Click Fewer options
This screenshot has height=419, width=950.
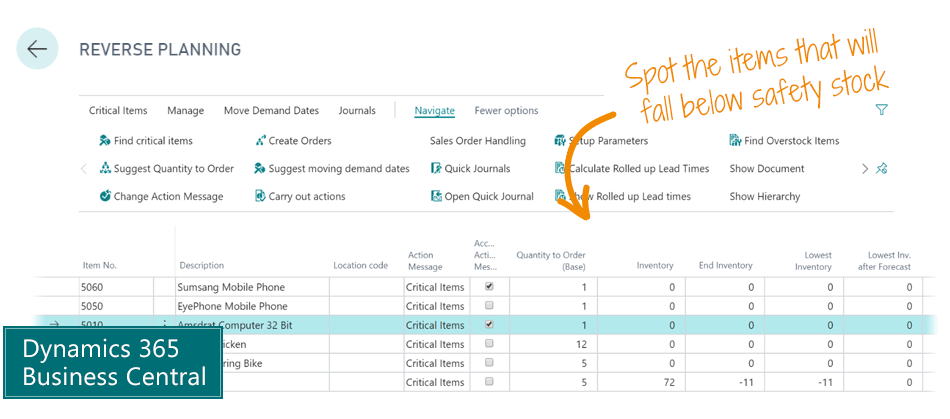pos(506,111)
